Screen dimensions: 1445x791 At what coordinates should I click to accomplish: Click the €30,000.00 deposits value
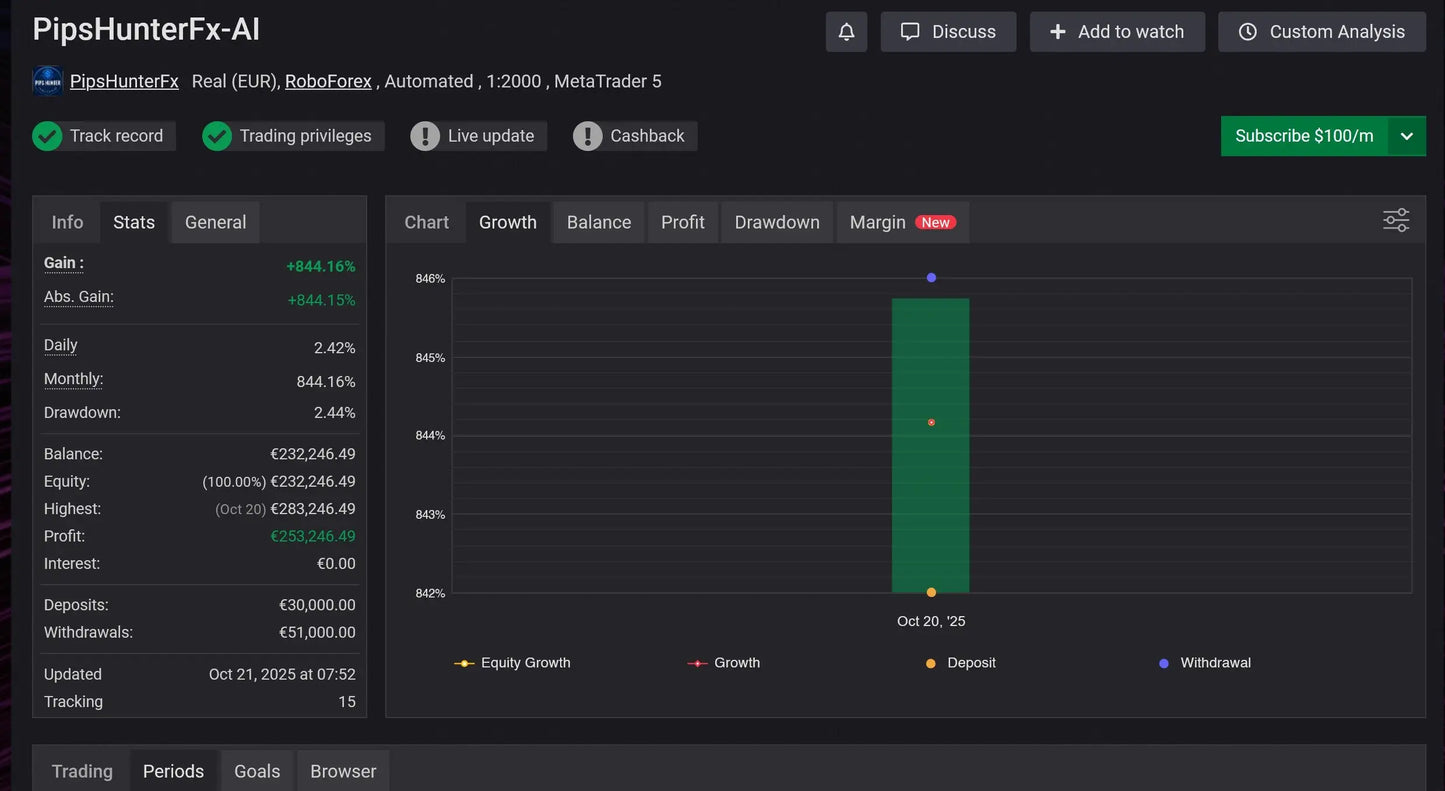[x=317, y=605]
